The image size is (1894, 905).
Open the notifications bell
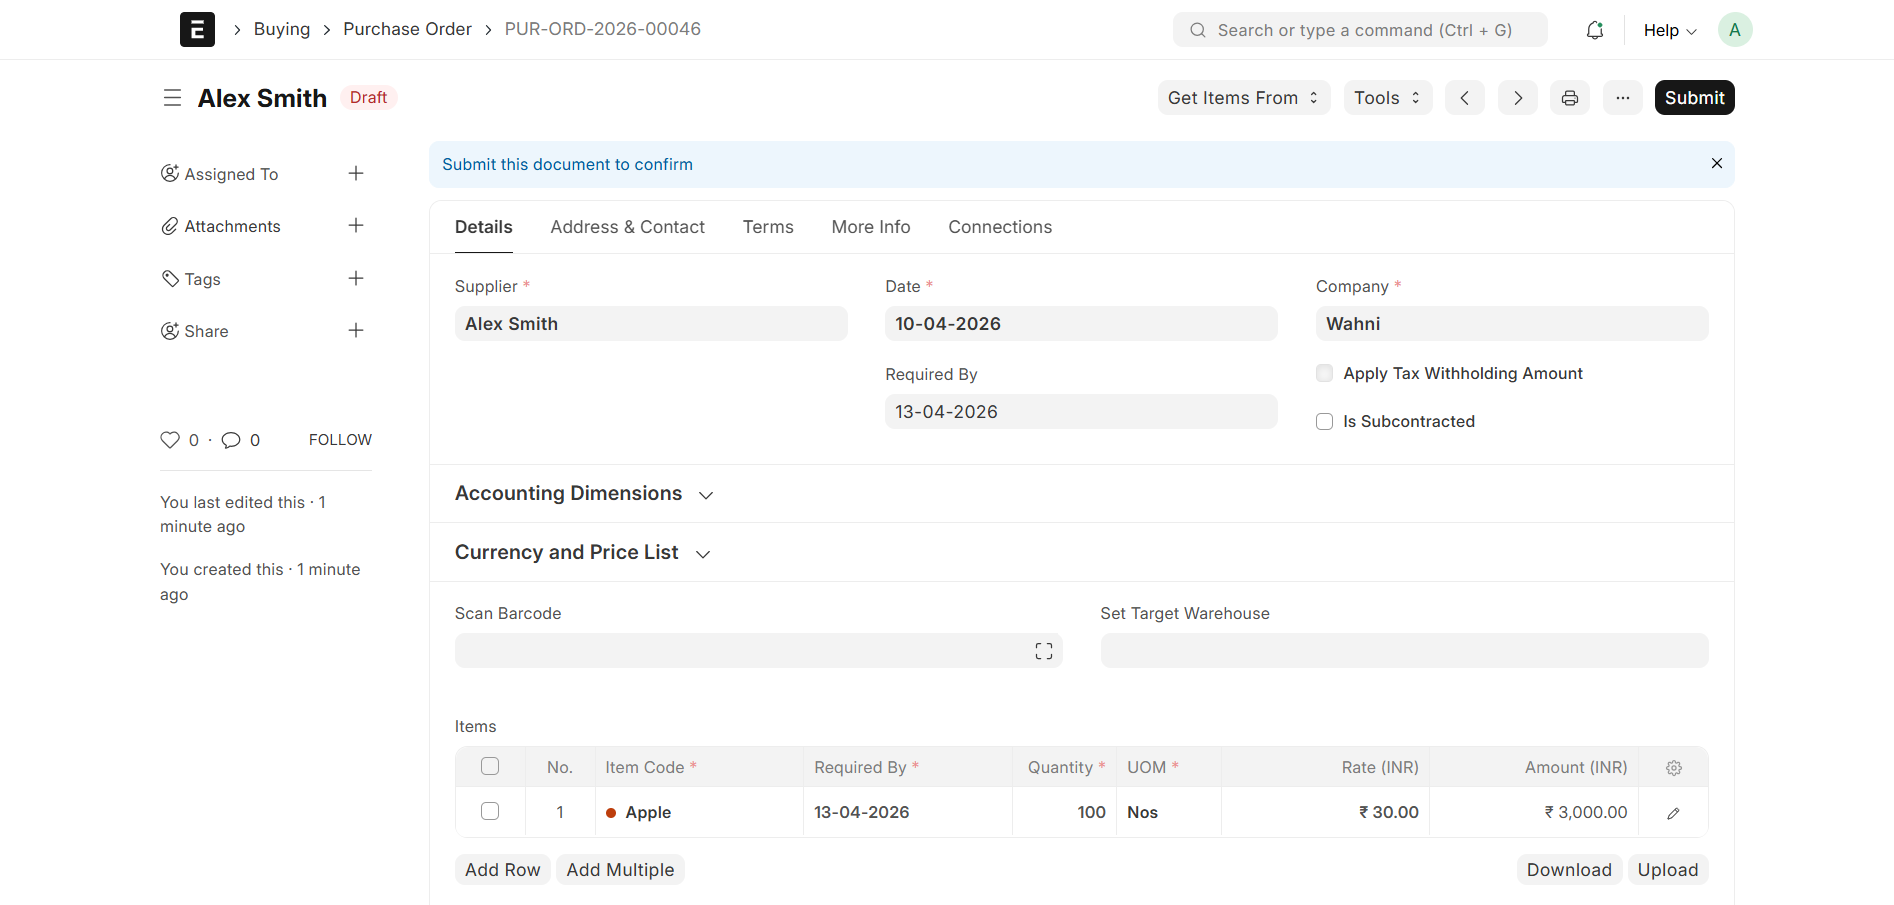[1595, 30]
